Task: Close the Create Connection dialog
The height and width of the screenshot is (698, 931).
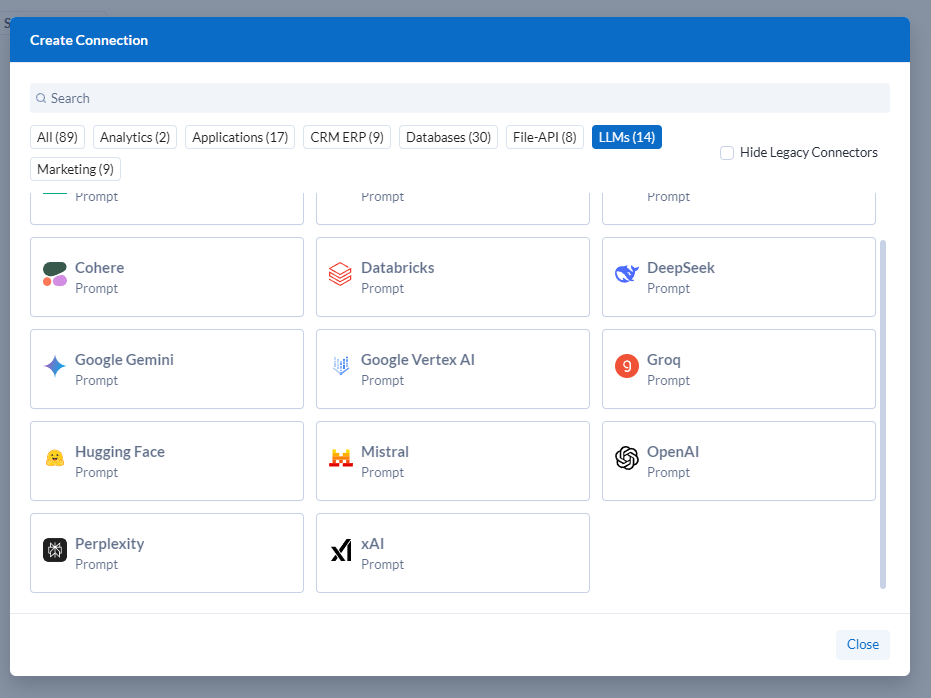Action: 862,645
